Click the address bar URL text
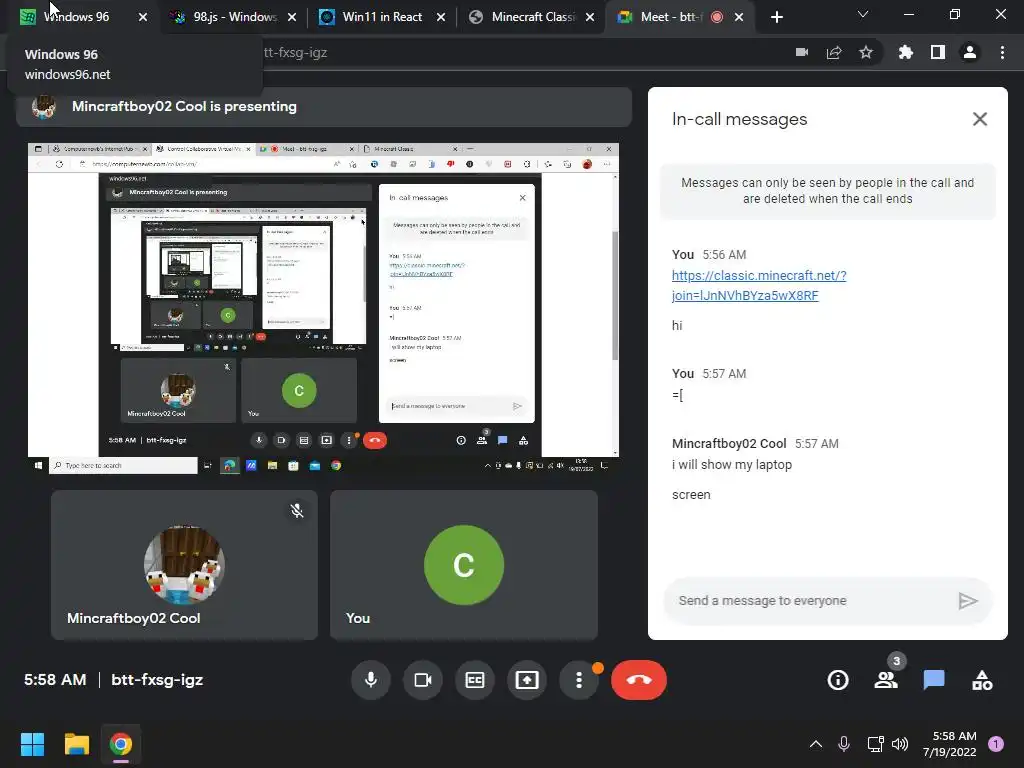1024x768 pixels. click(x=294, y=52)
